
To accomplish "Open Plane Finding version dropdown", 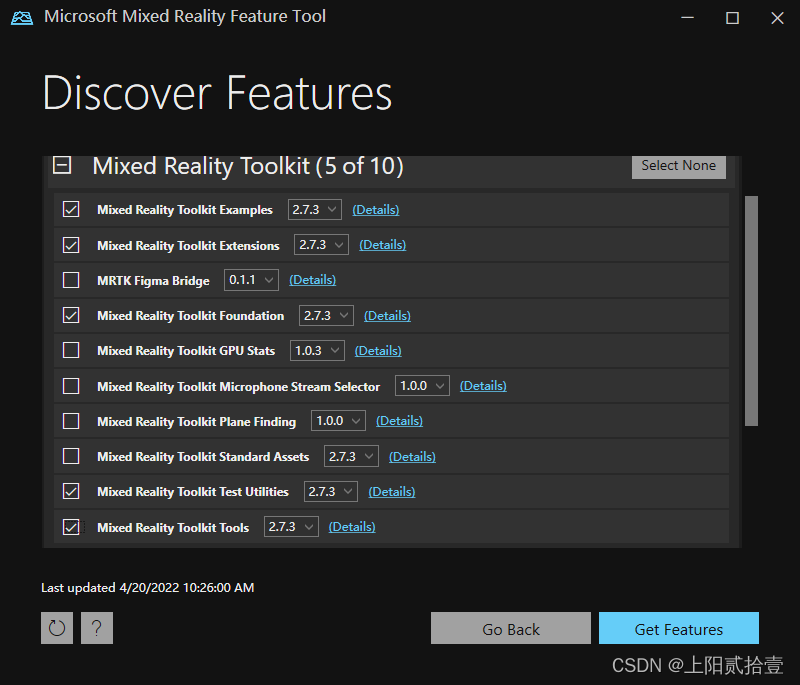I will [338, 421].
